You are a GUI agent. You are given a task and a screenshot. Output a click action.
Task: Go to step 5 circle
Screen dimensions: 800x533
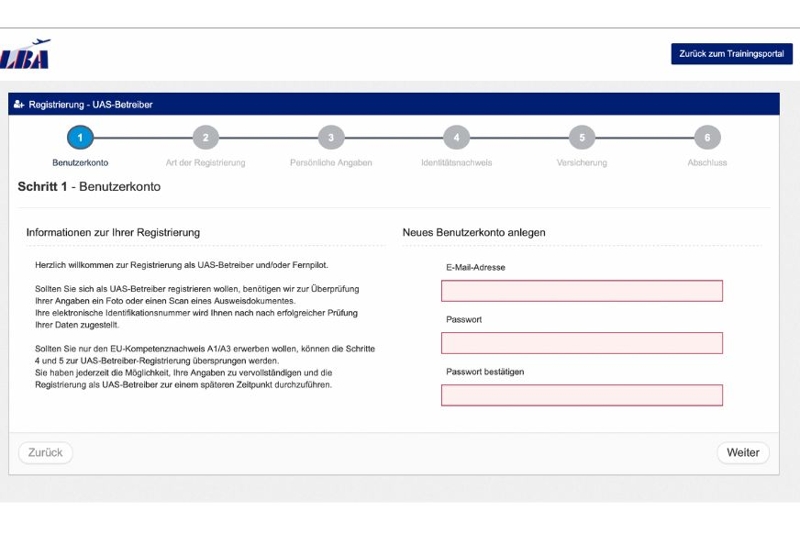[582, 138]
